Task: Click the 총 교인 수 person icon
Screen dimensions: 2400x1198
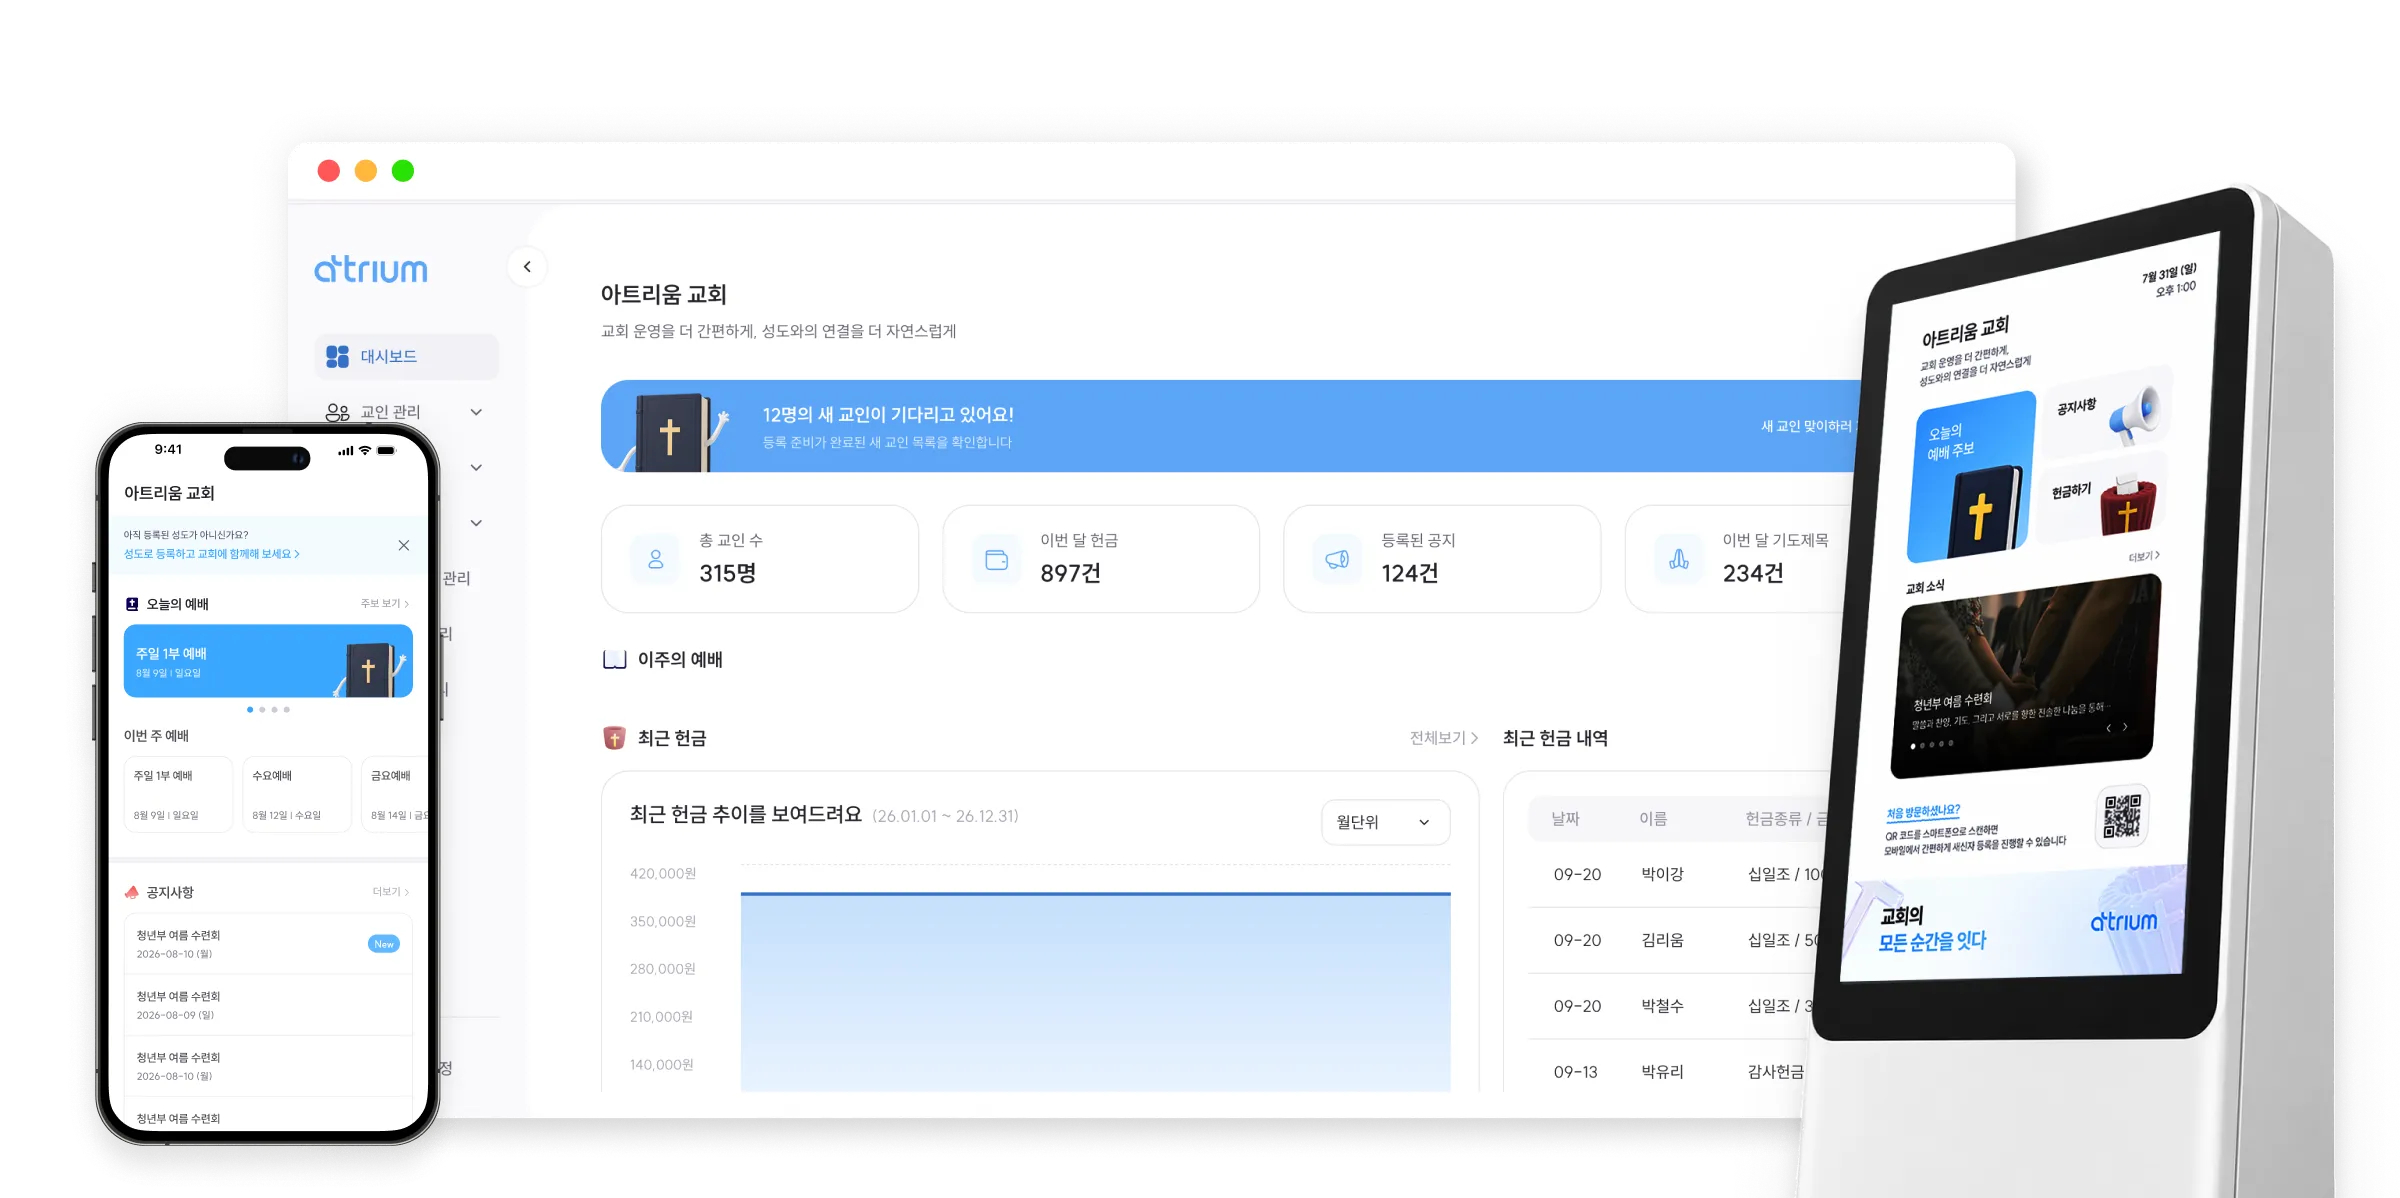Action: click(655, 559)
